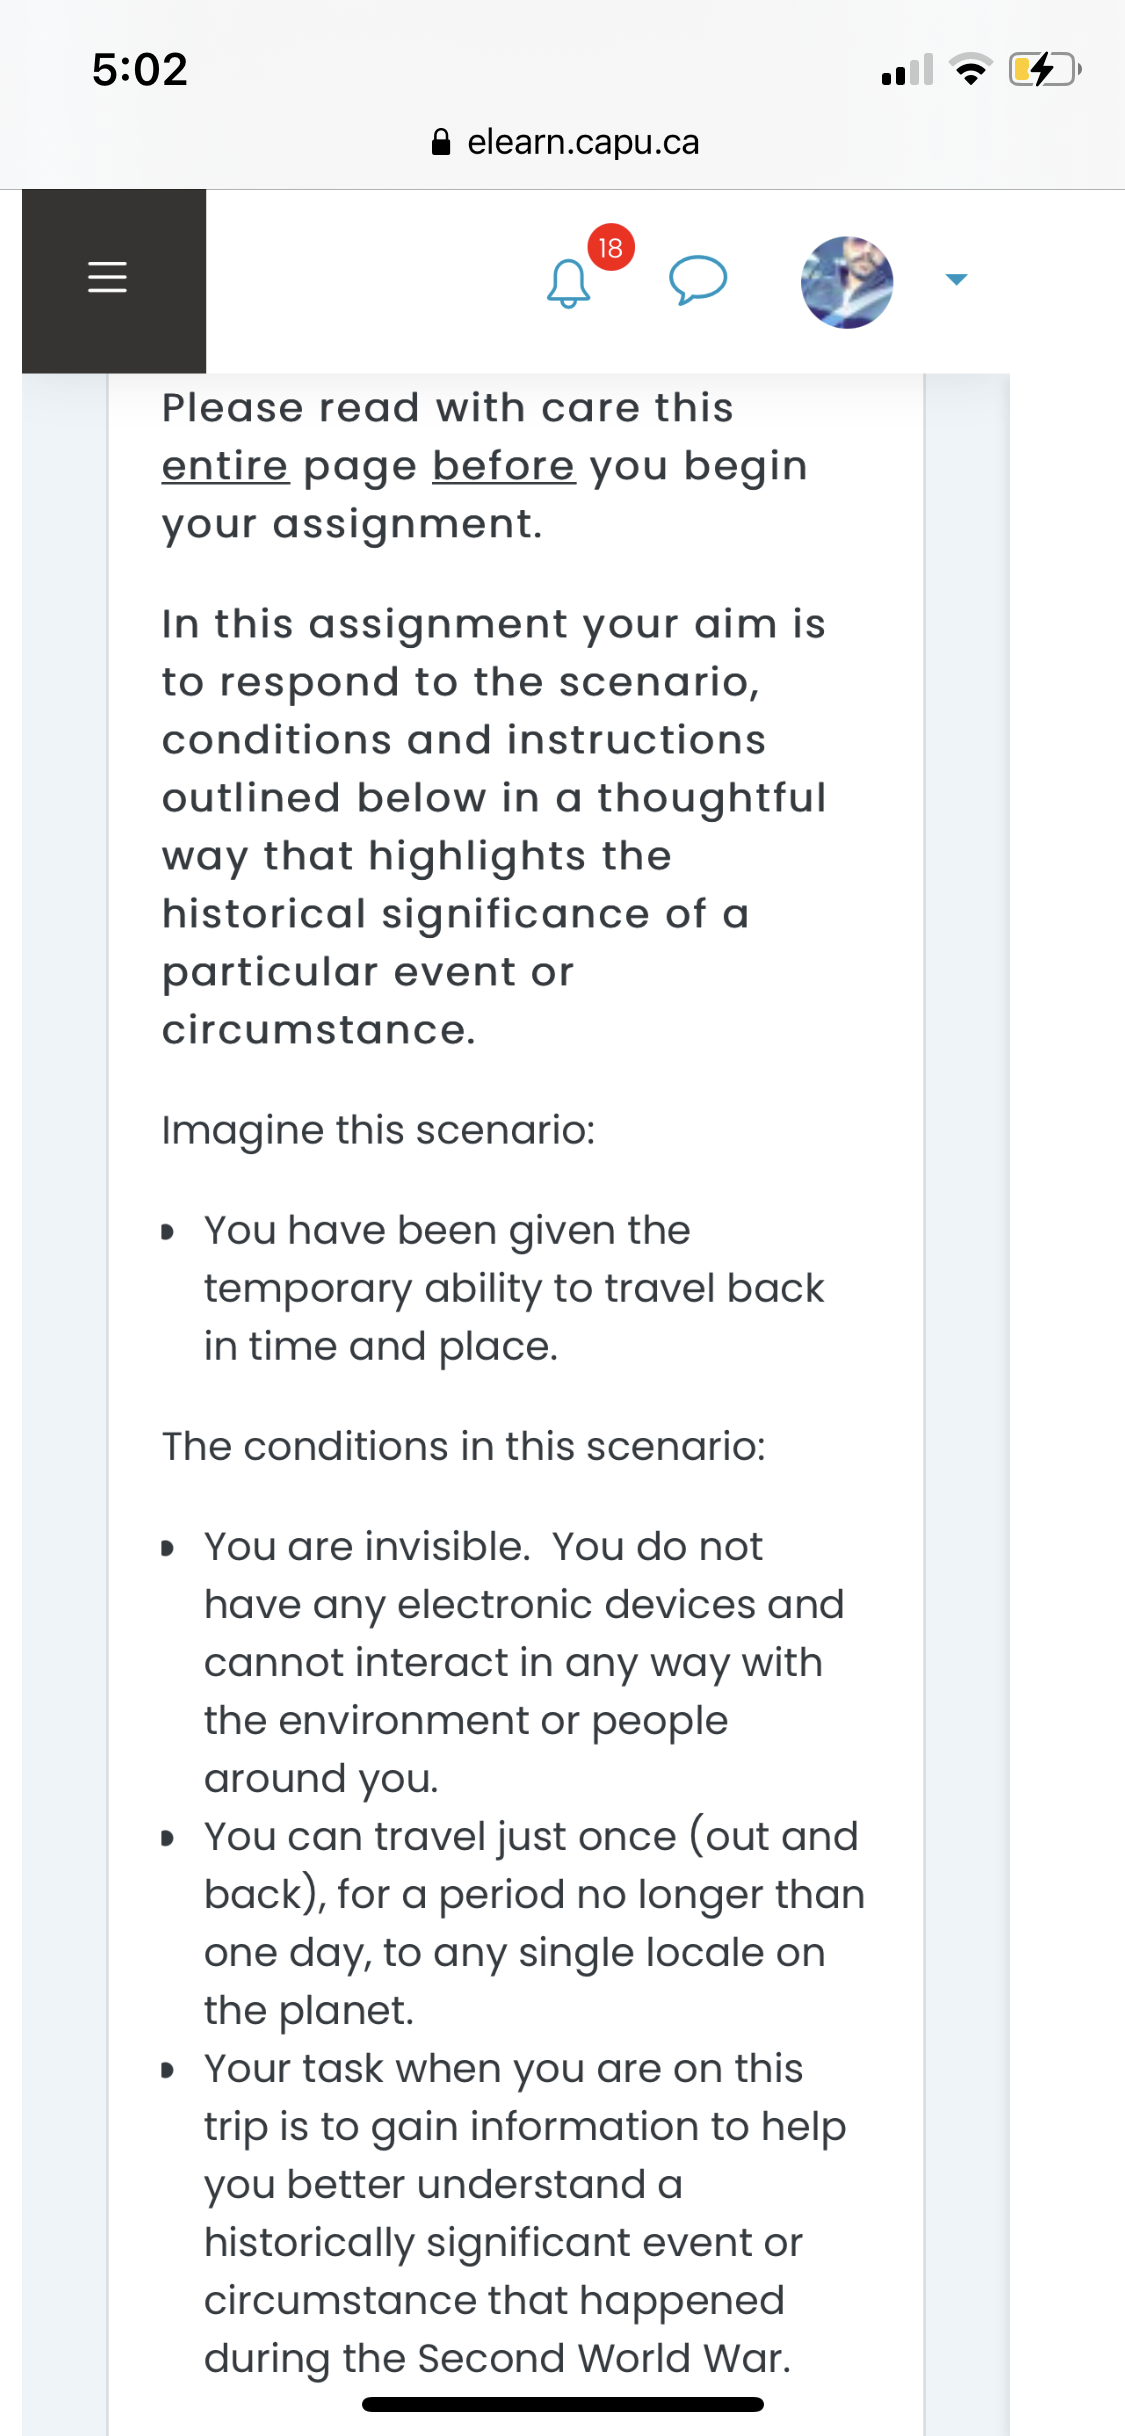Tap the "You are invisible" bullet item
Image resolution: width=1125 pixels, height=2436 pixels.
coord(515,1663)
